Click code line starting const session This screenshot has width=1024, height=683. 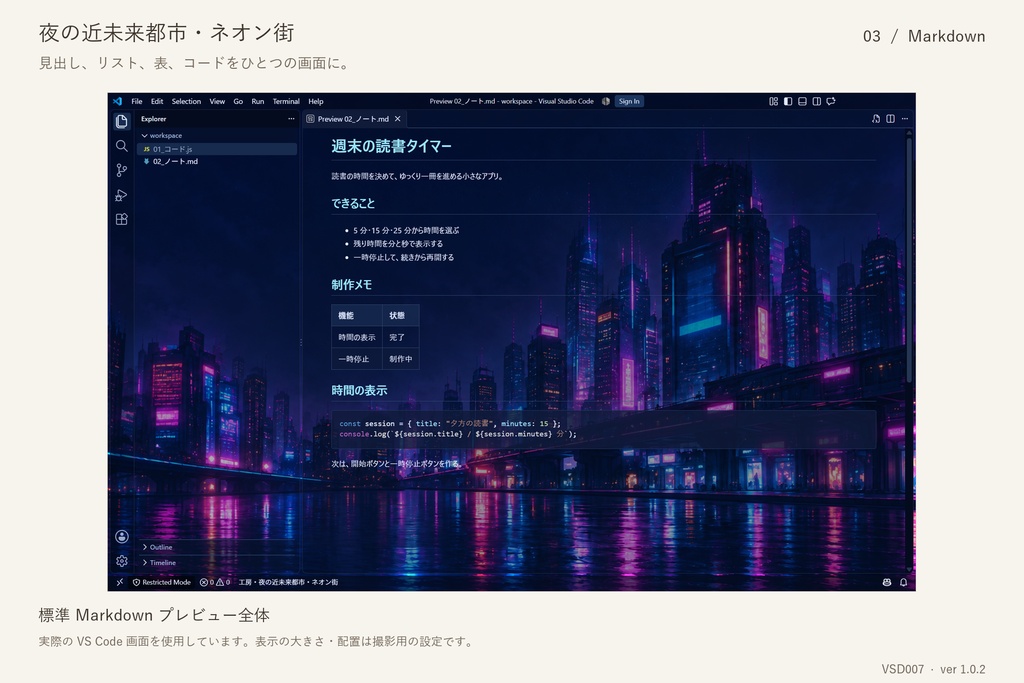450,423
